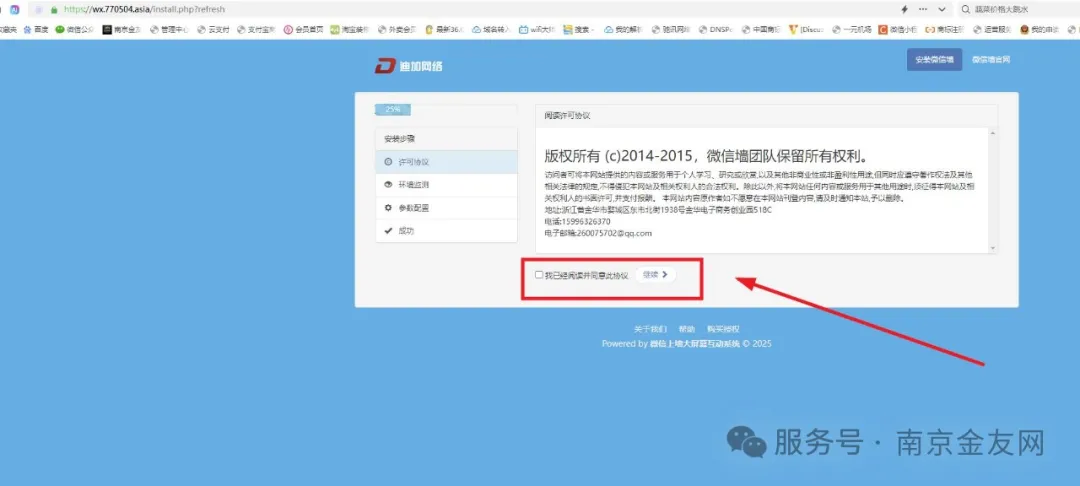Open the 驰讯网络 bookmark
Viewport: 1080px width, 486px height.
[x=672, y=30]
